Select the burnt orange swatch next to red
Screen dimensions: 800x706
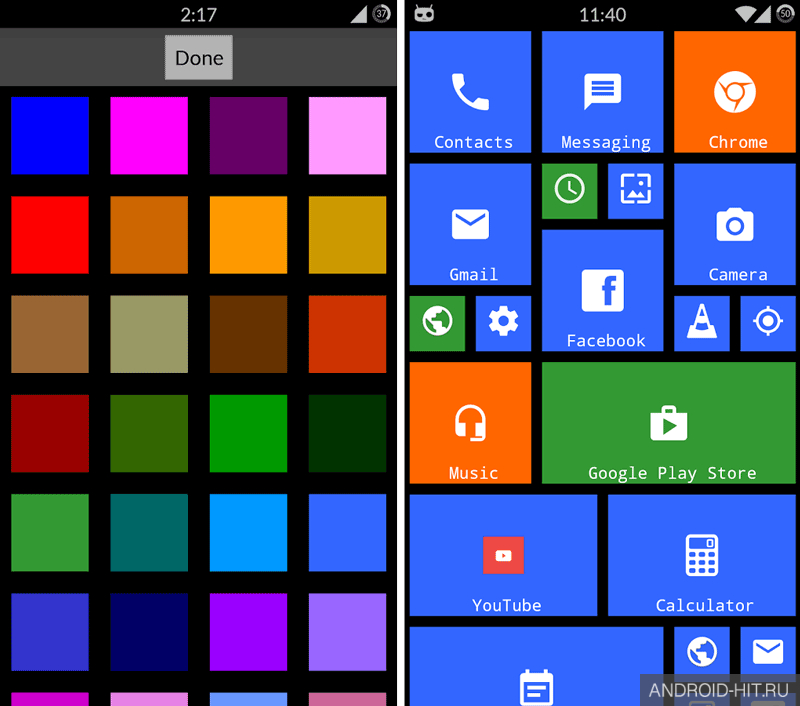149,235
